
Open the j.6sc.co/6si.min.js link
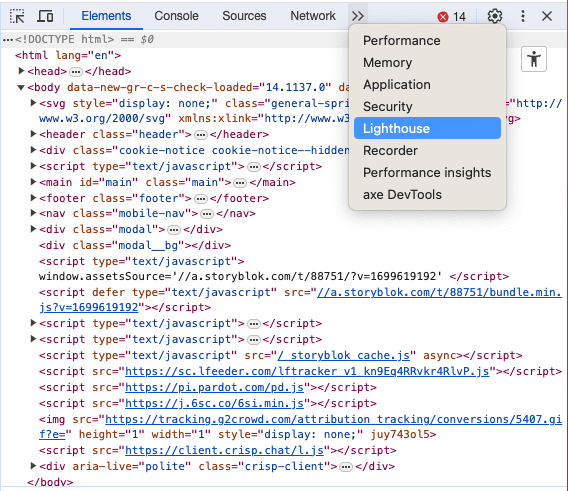point(214,403)
